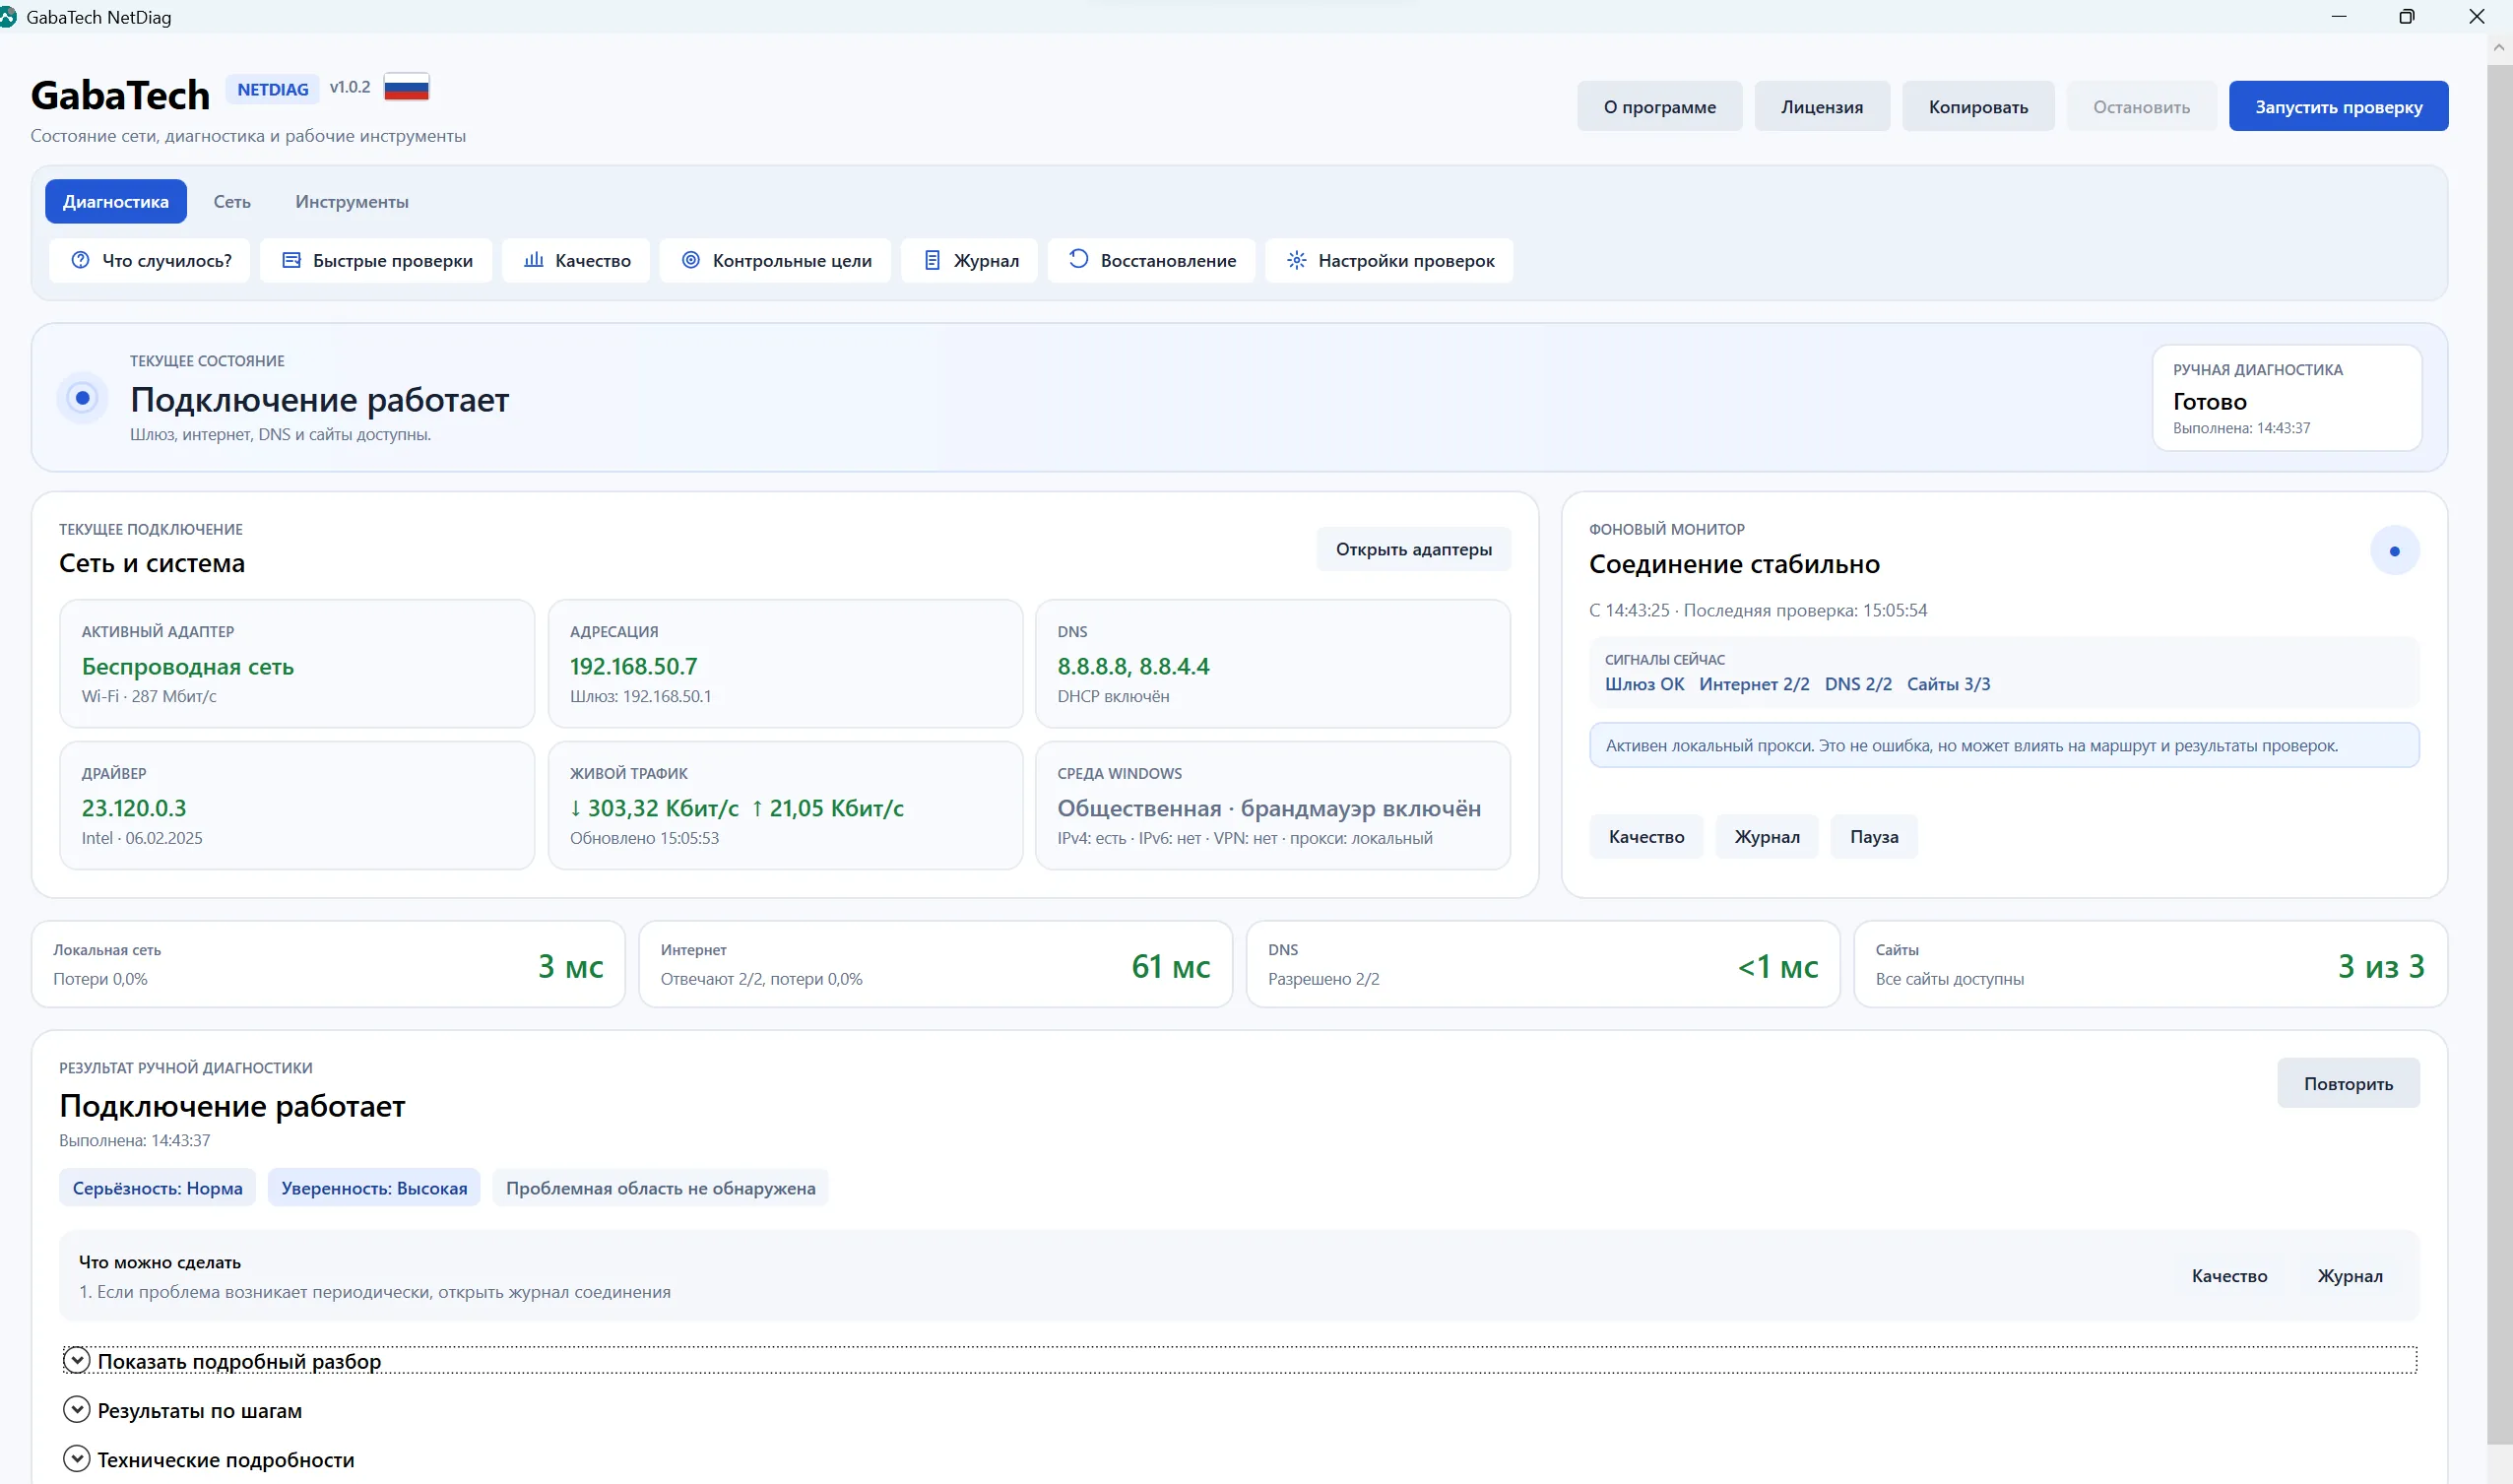Open the "Инструменты" tab
2513x1484 pixels.
pos(352,201)
